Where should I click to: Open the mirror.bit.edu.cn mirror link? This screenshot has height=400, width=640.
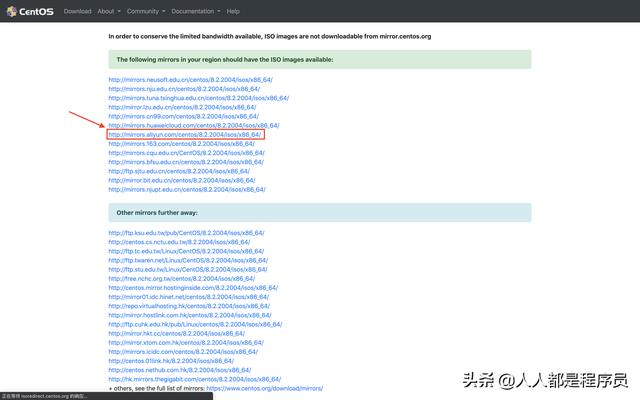(182, 180)
